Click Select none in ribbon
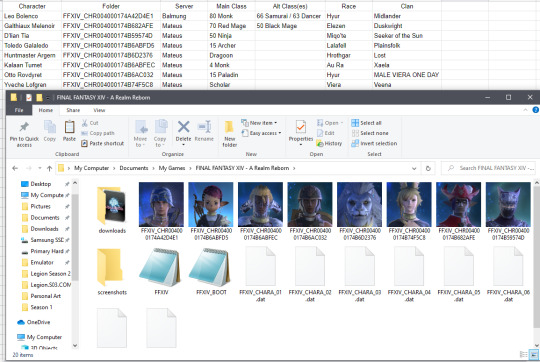The height and width of the screenshot is (362, 540). (x=370, y=133)
